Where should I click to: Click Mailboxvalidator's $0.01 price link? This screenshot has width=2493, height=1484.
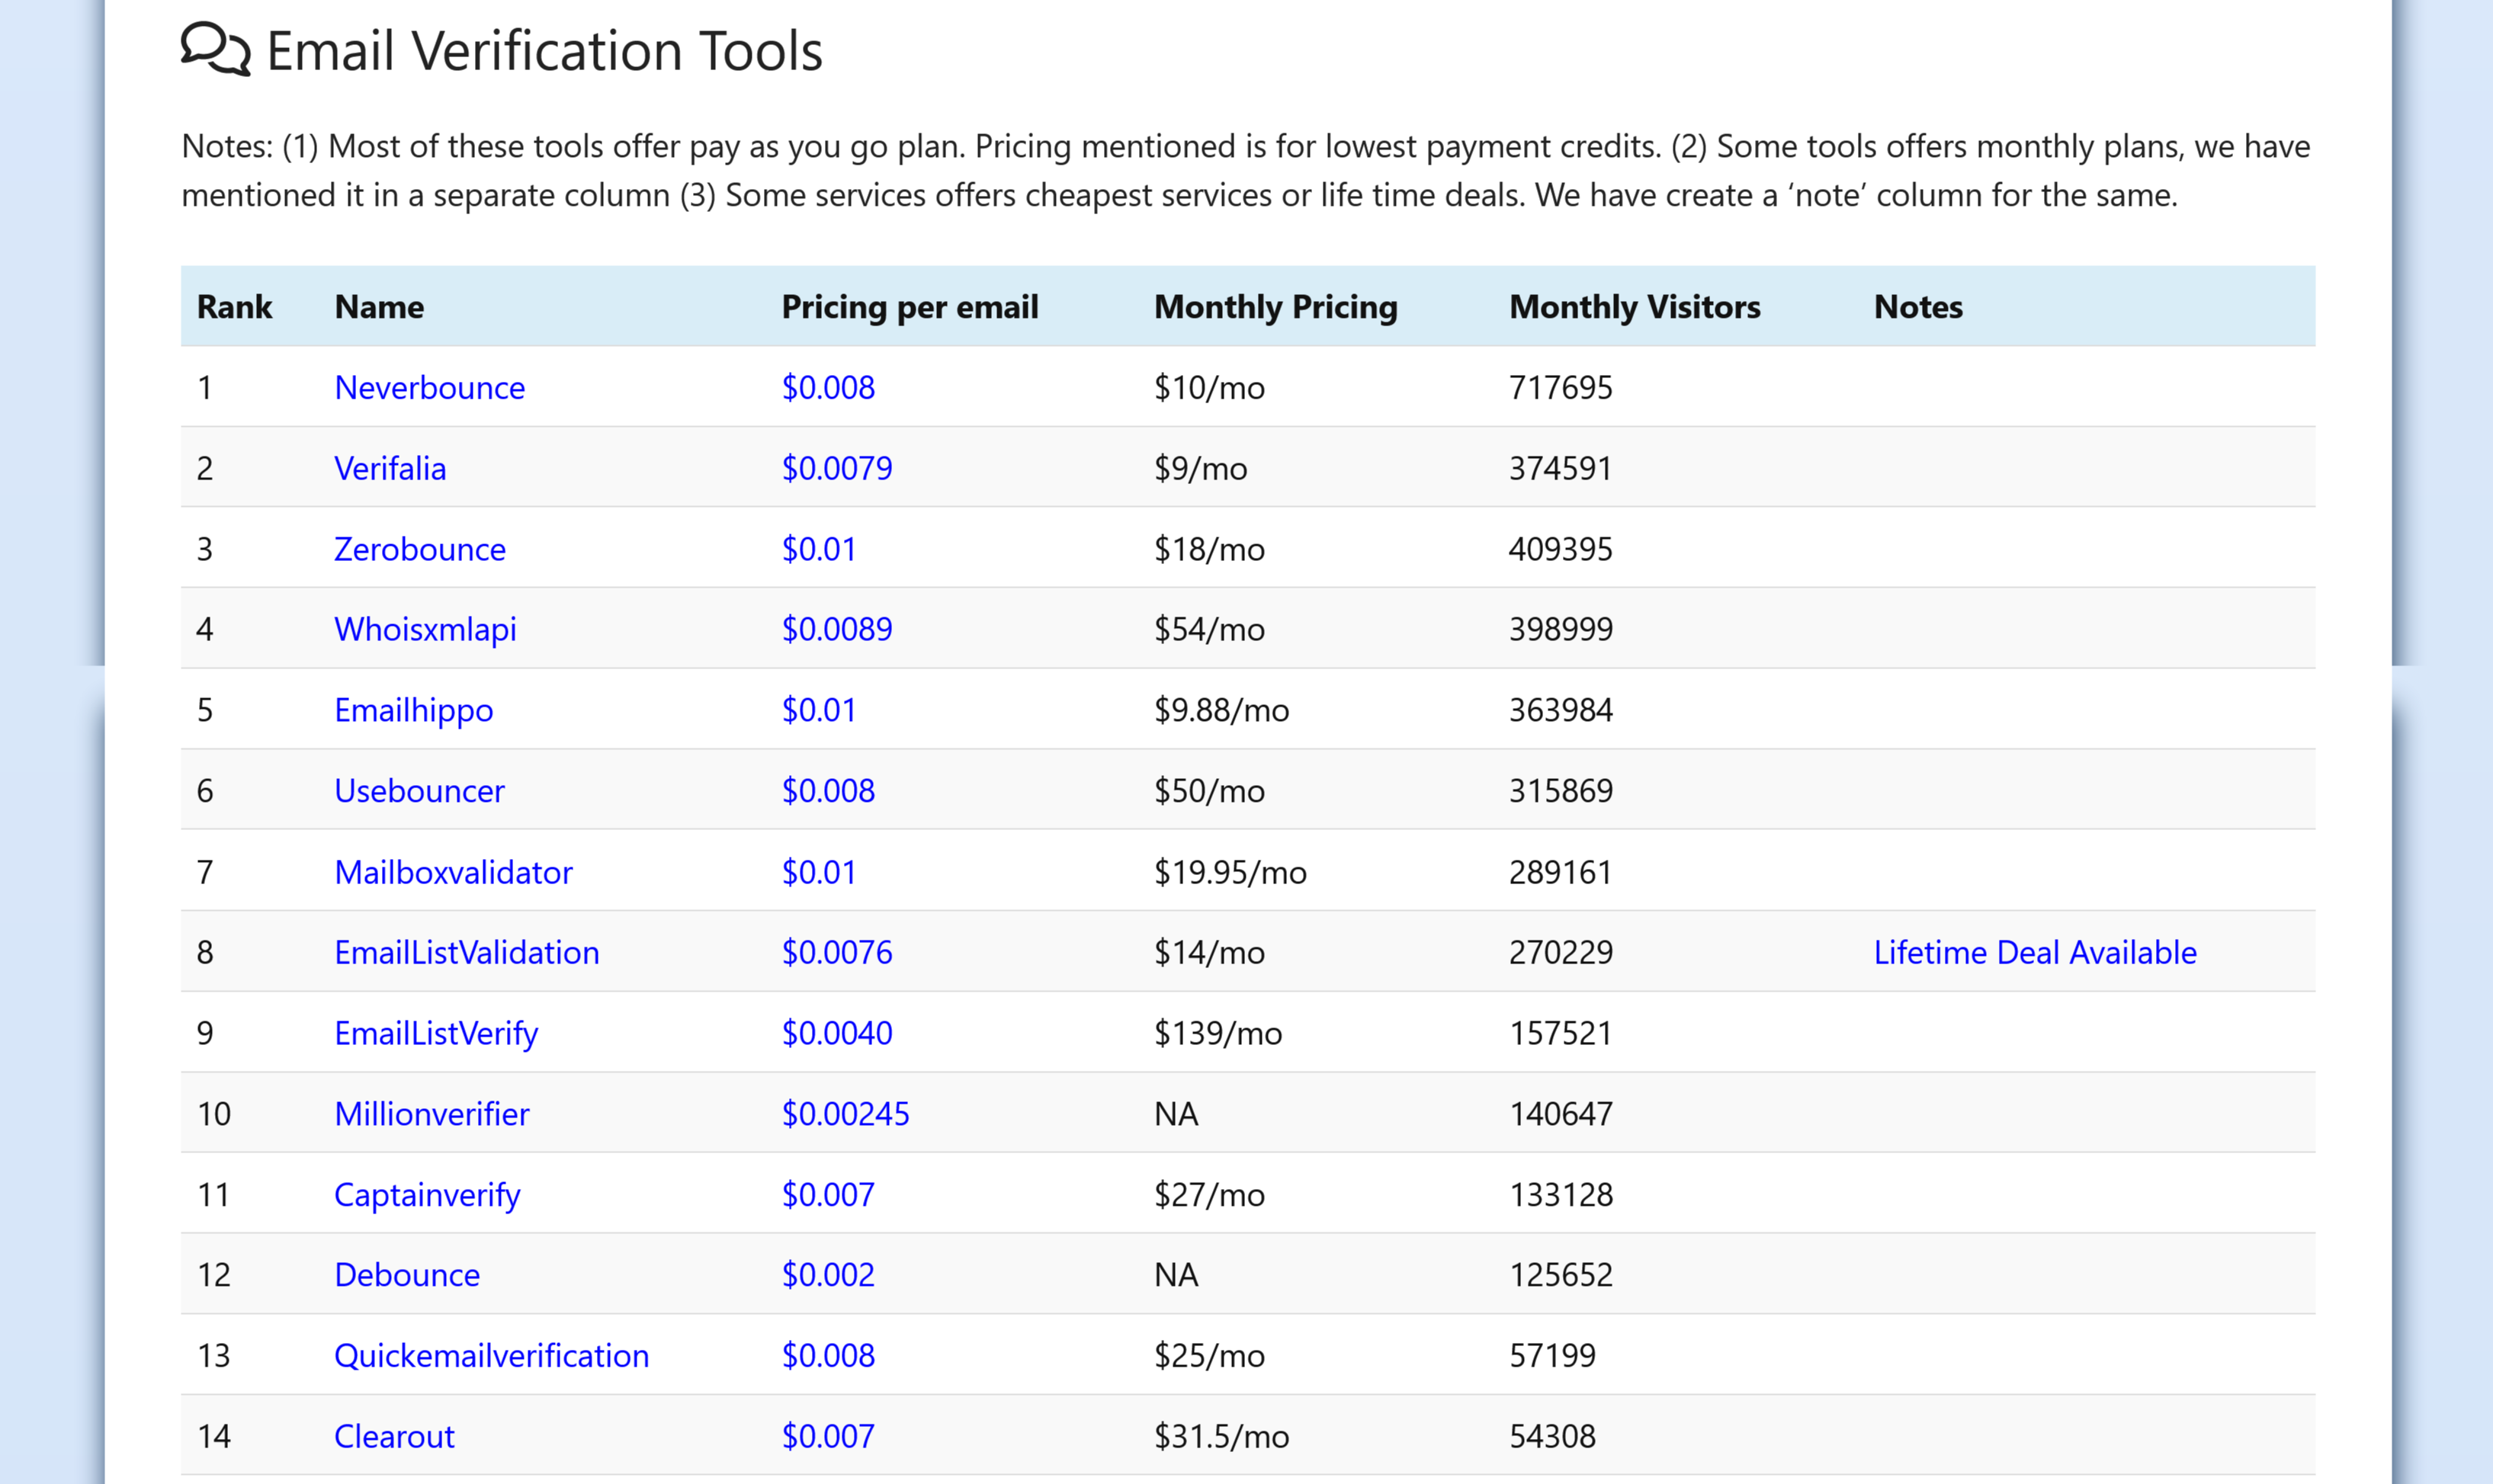click(819, 872)
